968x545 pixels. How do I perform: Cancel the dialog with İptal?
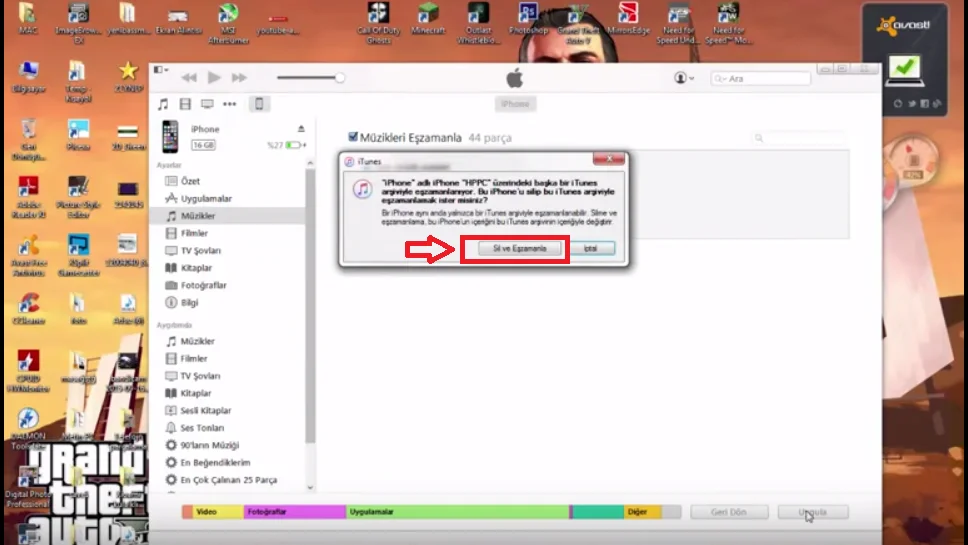590,248
